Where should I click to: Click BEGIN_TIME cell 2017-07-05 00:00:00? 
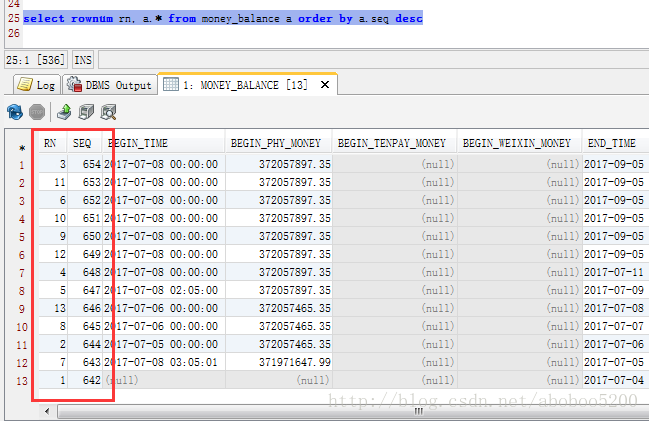click(164, 344)
